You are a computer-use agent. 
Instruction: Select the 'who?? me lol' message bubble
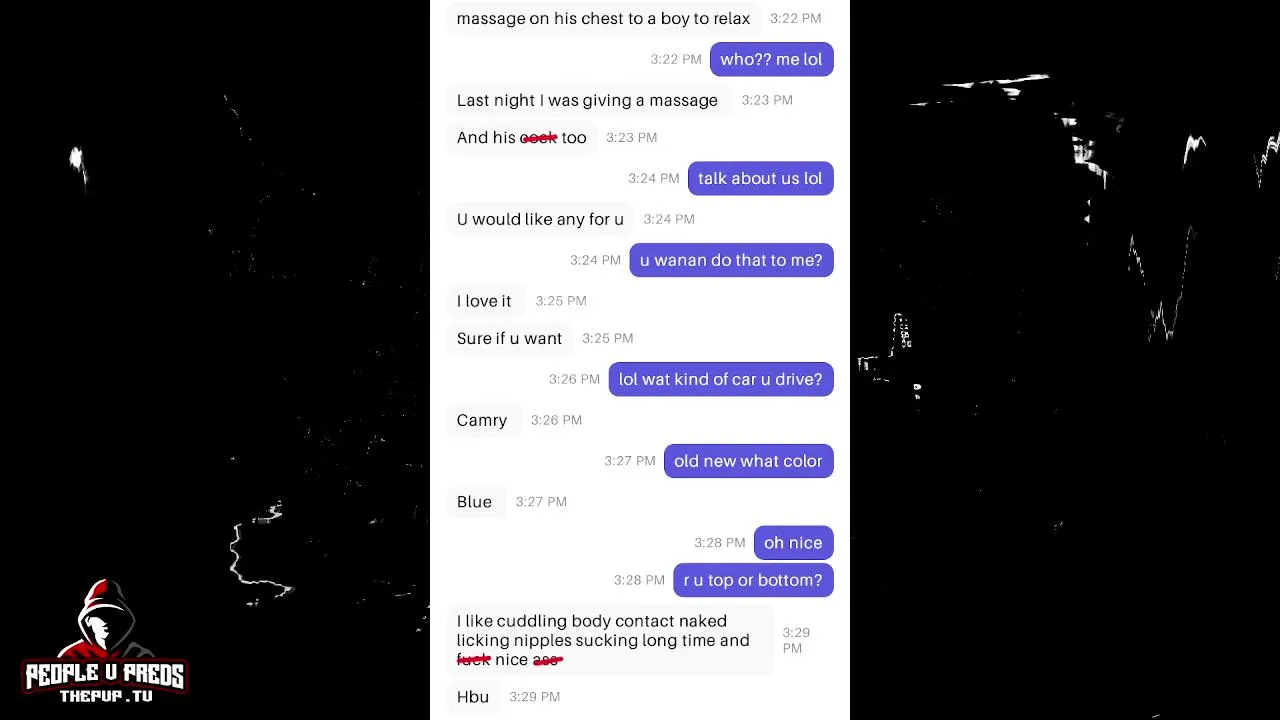(x=771, y=59)
